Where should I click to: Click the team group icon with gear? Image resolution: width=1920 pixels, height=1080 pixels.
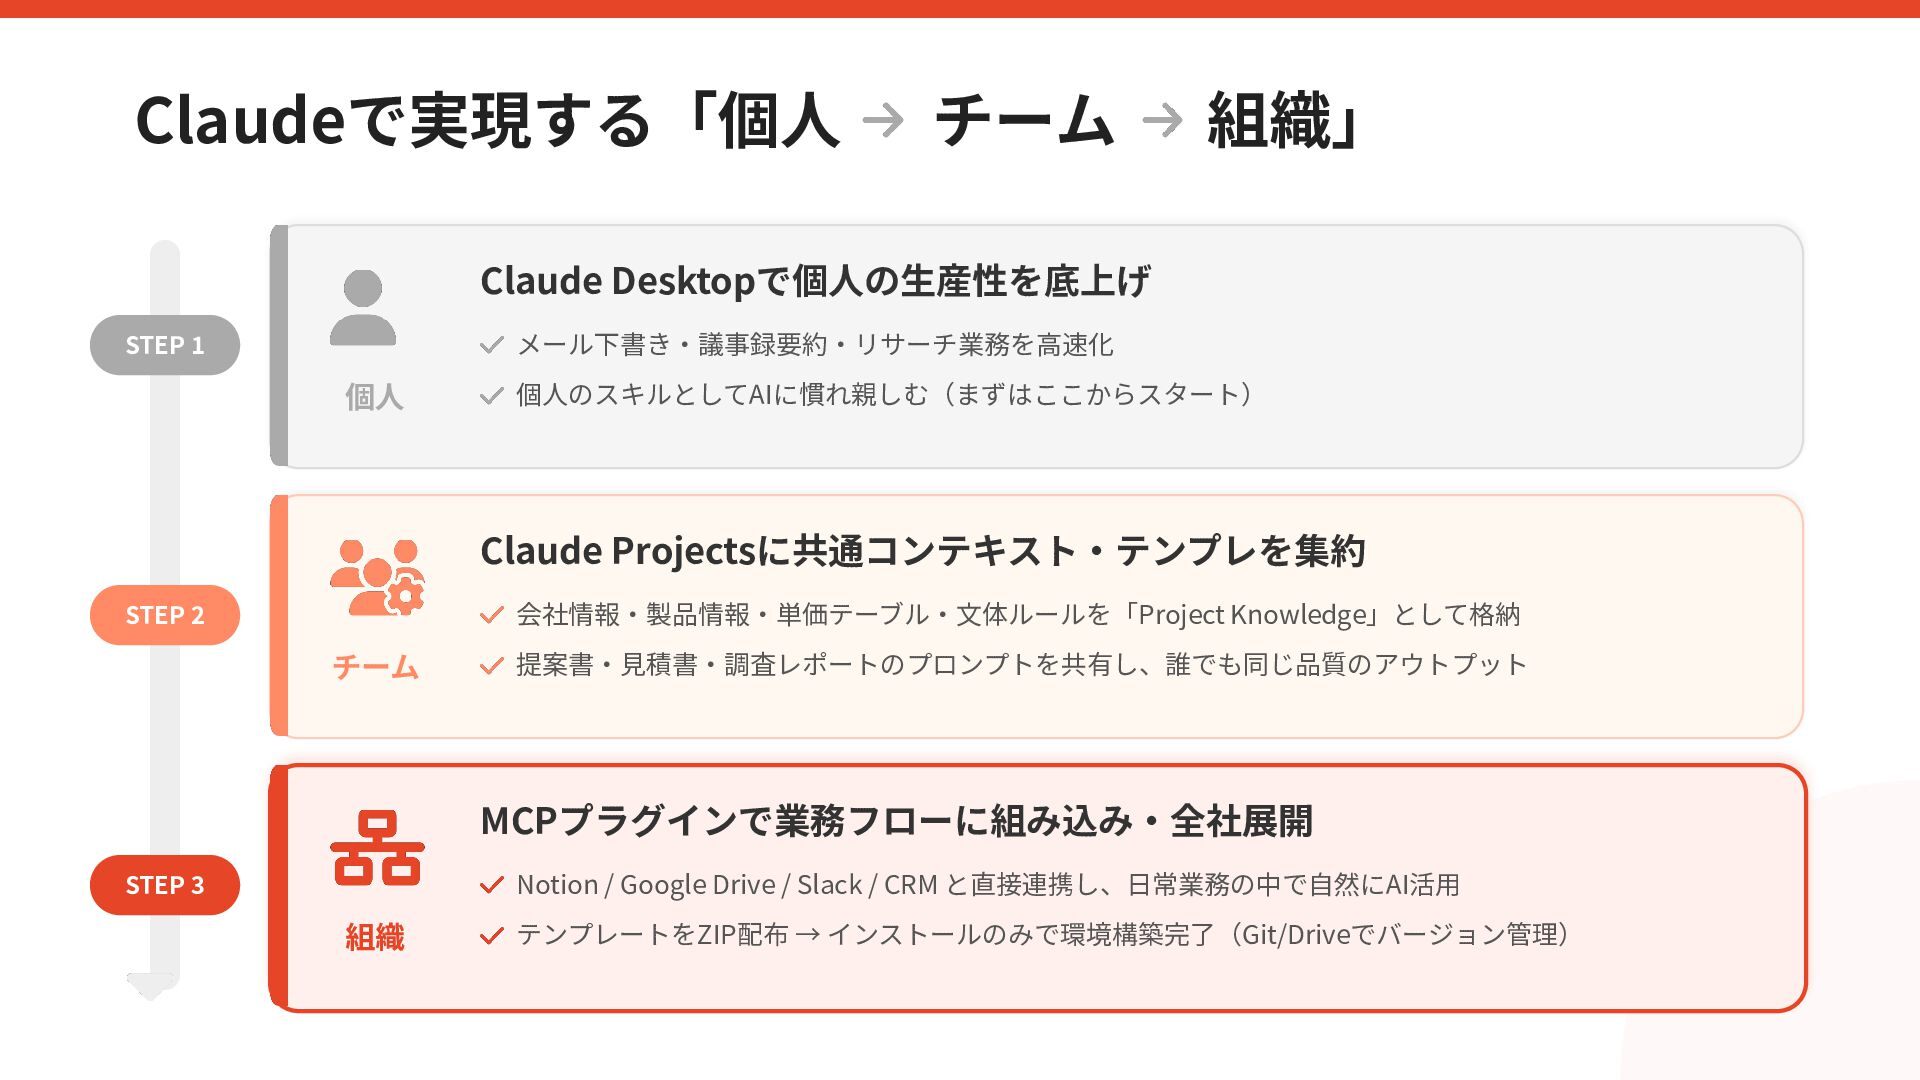point(377,578)
